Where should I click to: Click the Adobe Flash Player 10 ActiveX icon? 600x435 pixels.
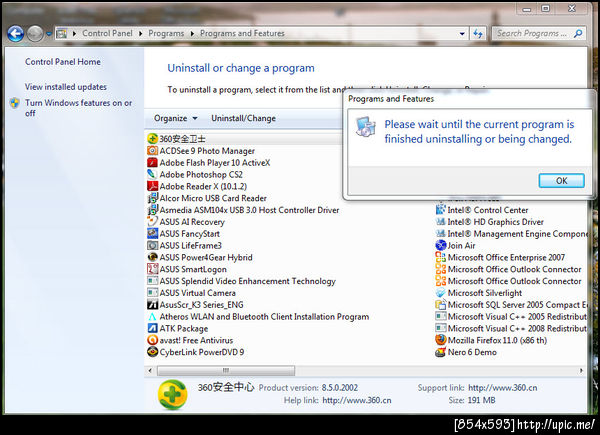point(153,162)
